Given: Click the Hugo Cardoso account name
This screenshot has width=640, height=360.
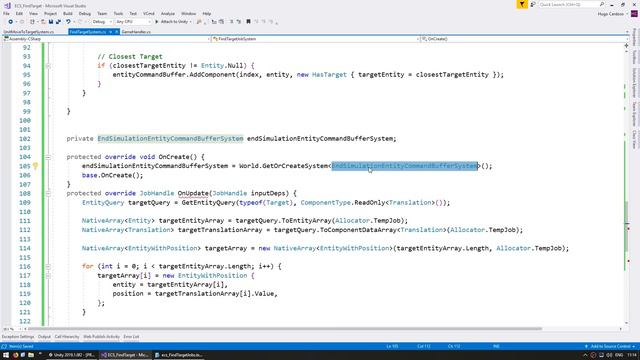Looking at the screenshot, I should (x=611, y=14).
